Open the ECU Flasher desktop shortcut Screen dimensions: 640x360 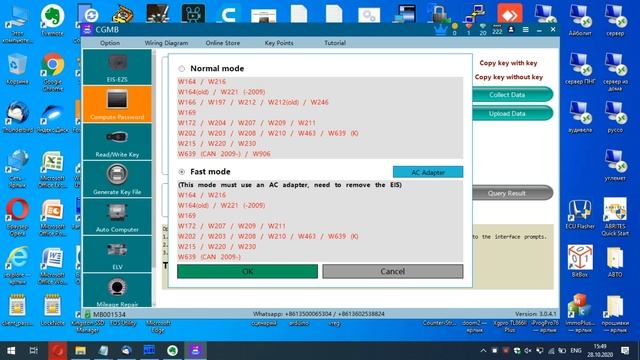(580, 215)
